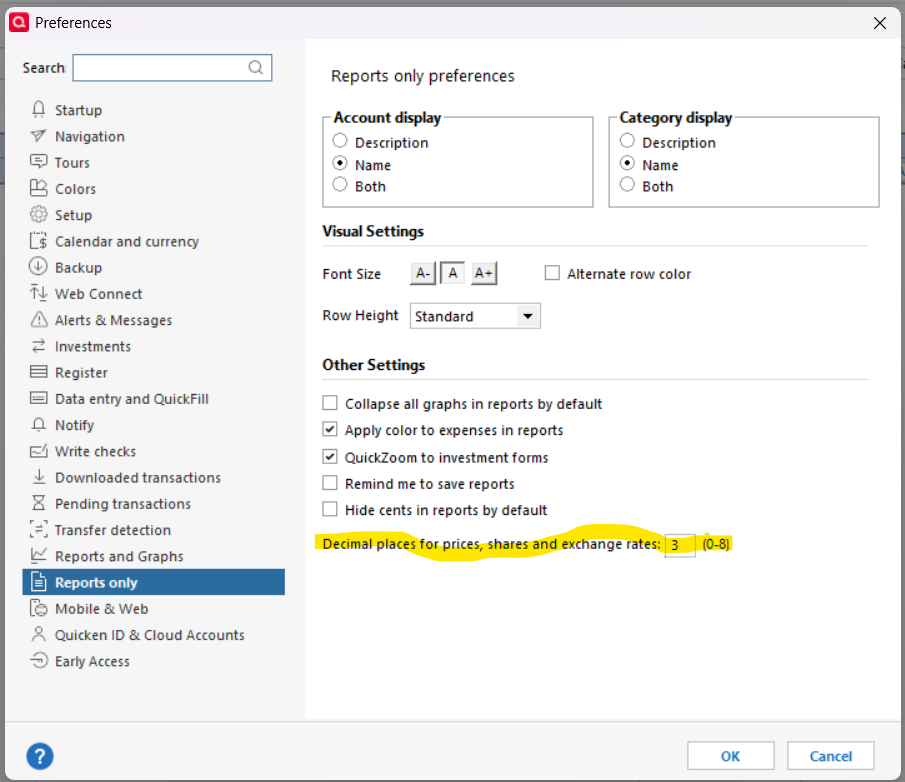Click the Reports only document icon
Viewport: 905px width, 782px height.
click(38, 582)
